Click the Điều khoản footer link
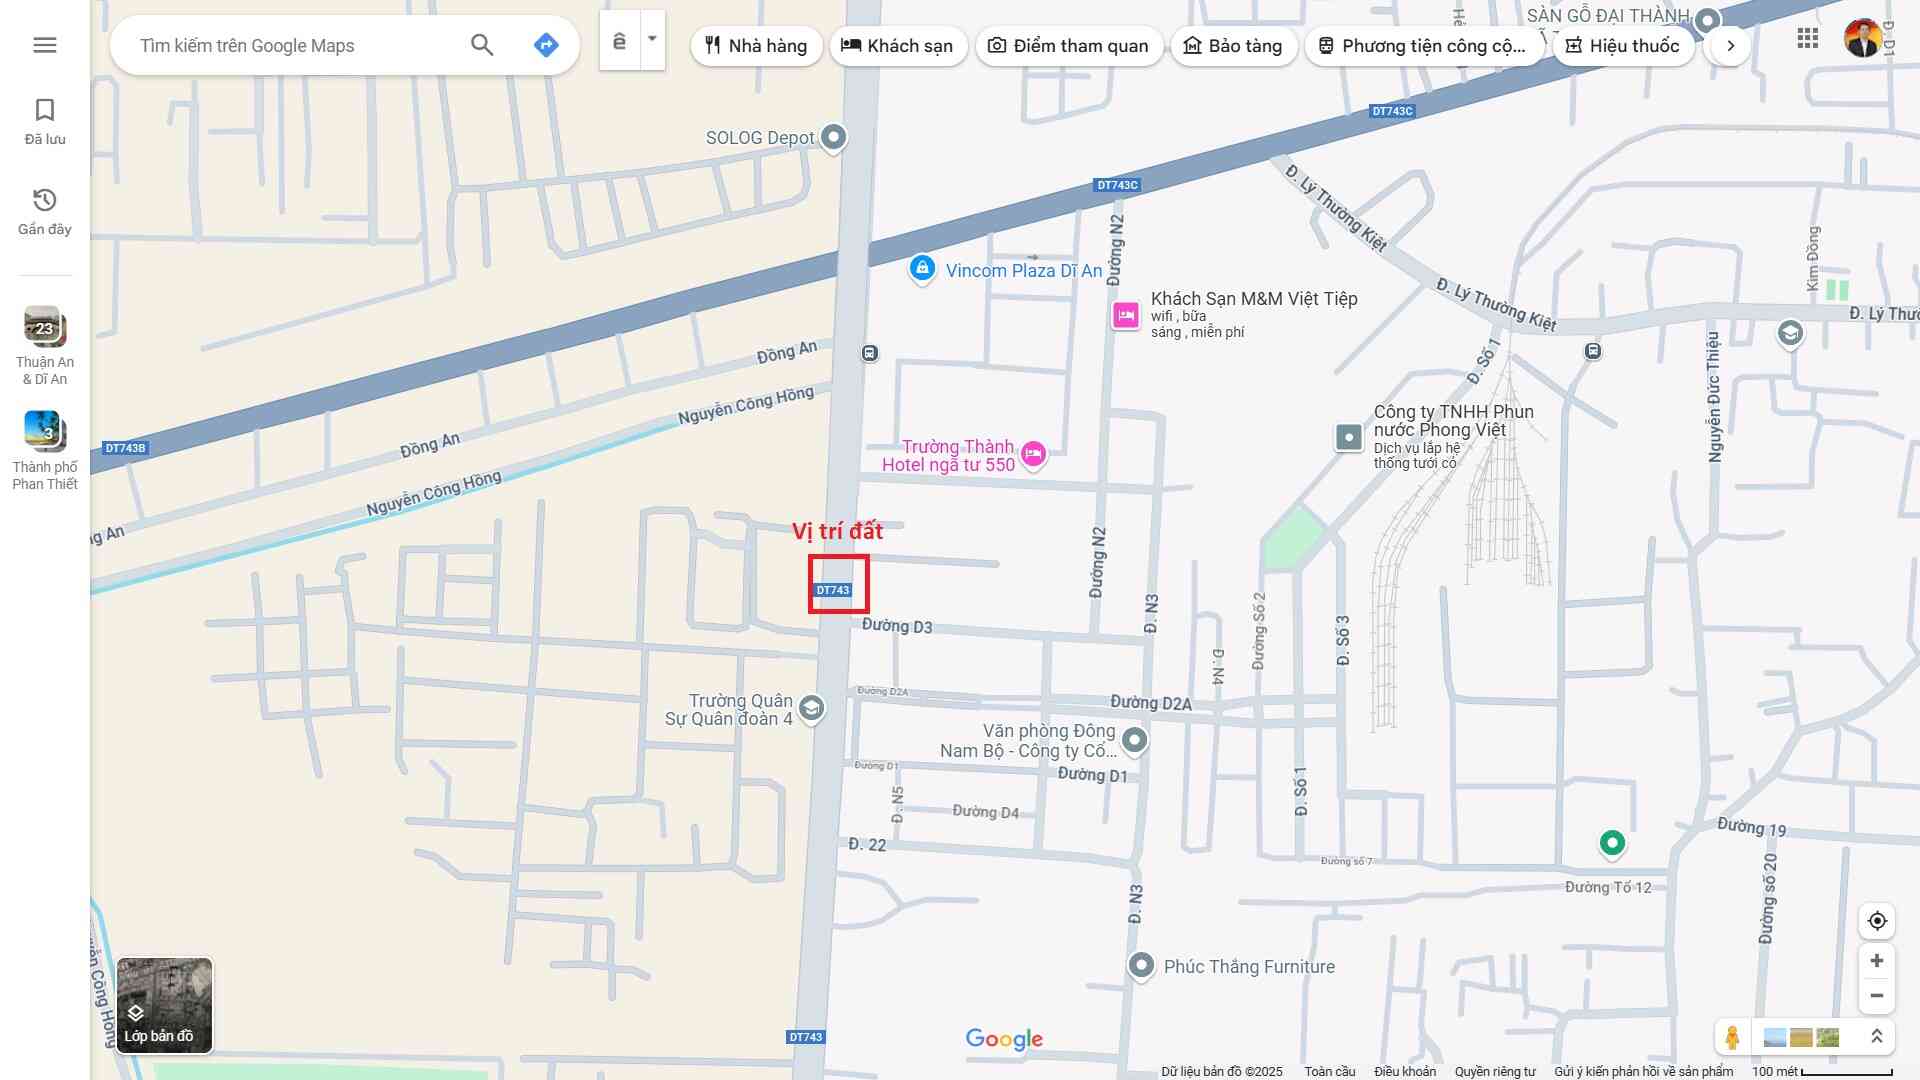Screen dimensions: 1920x1080 (1404, 1071)
